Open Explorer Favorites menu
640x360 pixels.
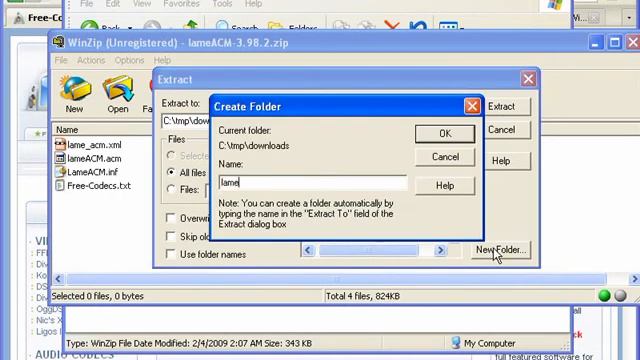pyautogui.click(x=181, y=4)
